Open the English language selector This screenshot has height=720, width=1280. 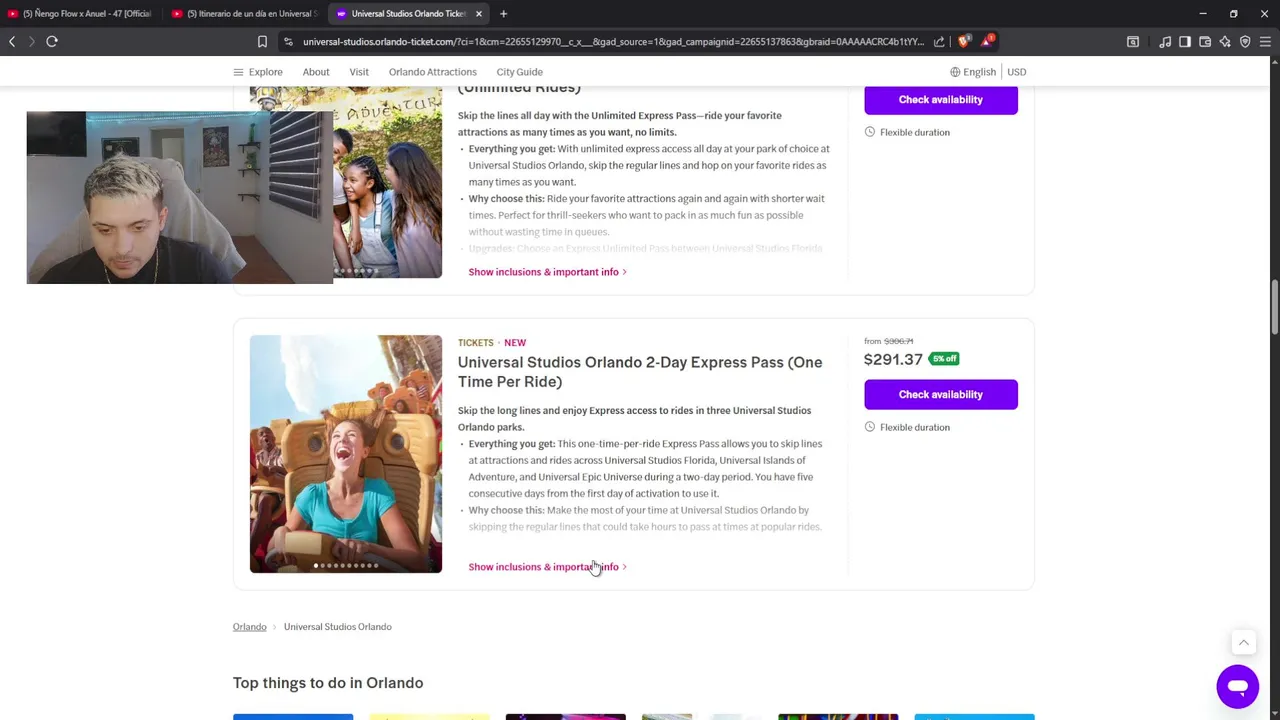[973, 72]
